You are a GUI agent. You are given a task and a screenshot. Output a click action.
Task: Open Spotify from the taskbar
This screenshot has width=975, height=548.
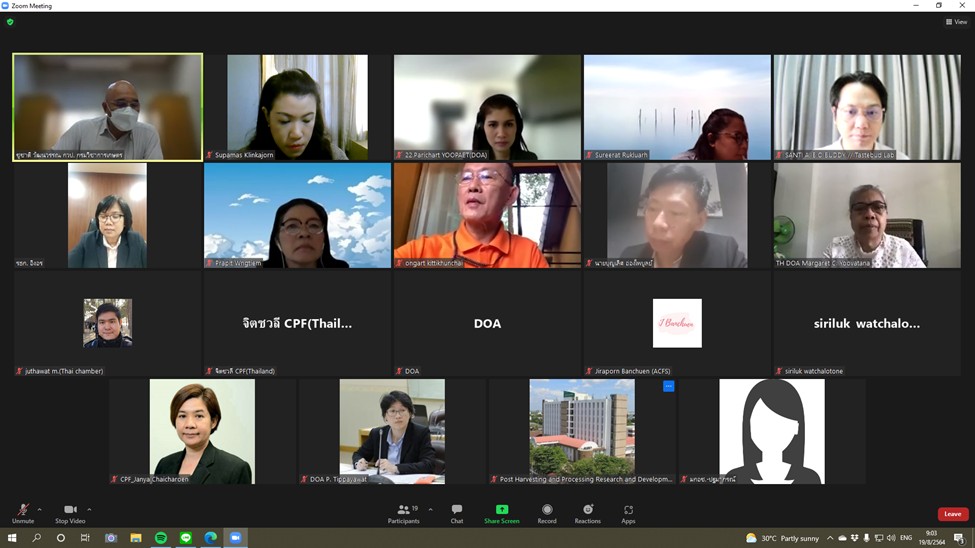(160, 538)
